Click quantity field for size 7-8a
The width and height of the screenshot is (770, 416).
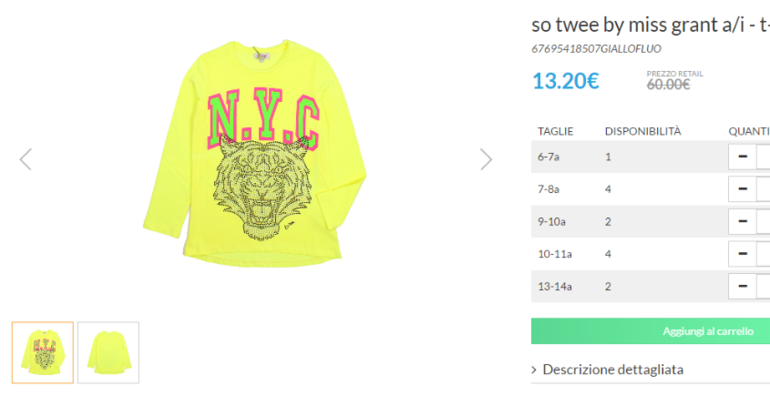764,189
